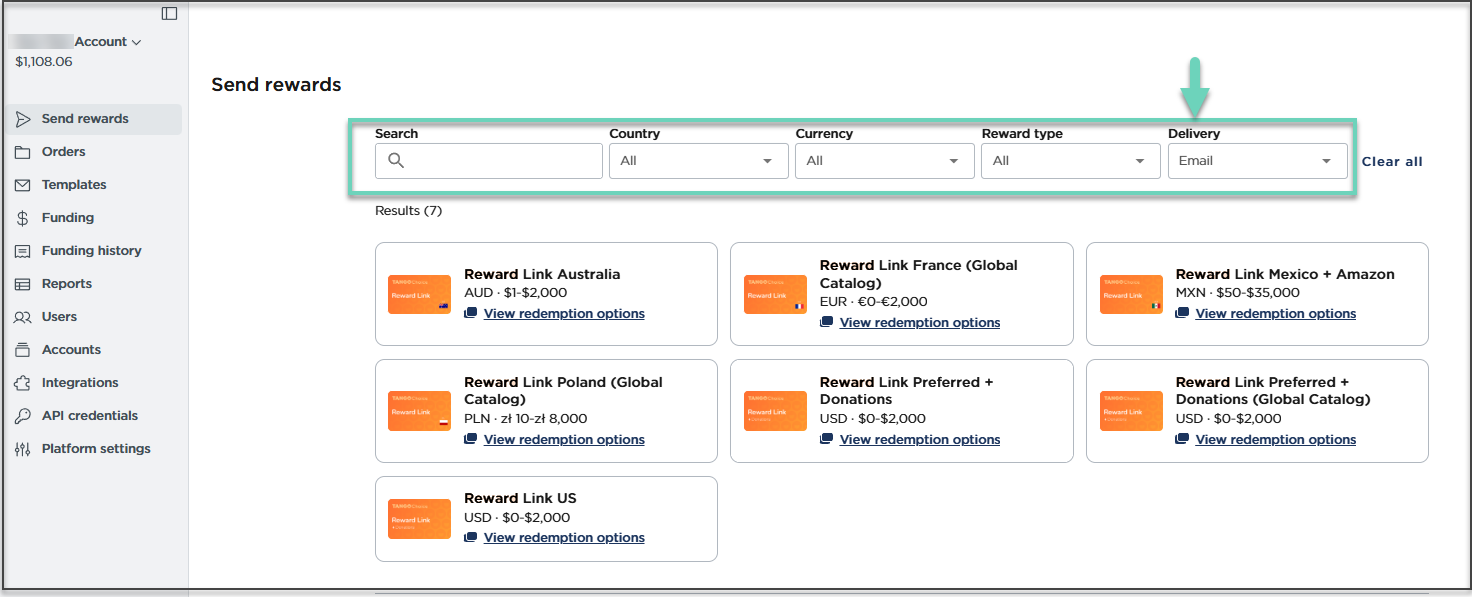
Task: Click the Templates envelope icon
Action: [23, 185]
